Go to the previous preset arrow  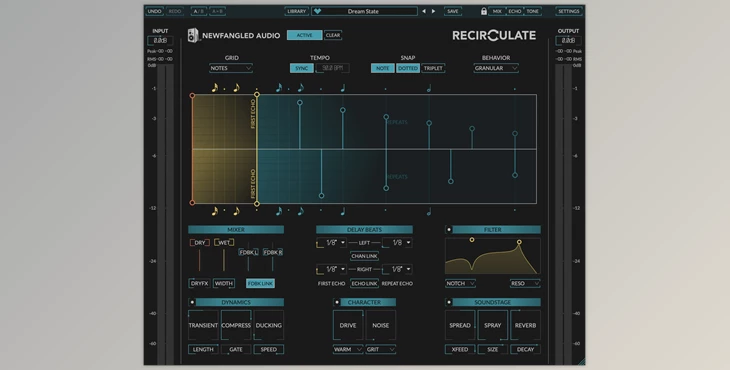[x=424, y=11]
